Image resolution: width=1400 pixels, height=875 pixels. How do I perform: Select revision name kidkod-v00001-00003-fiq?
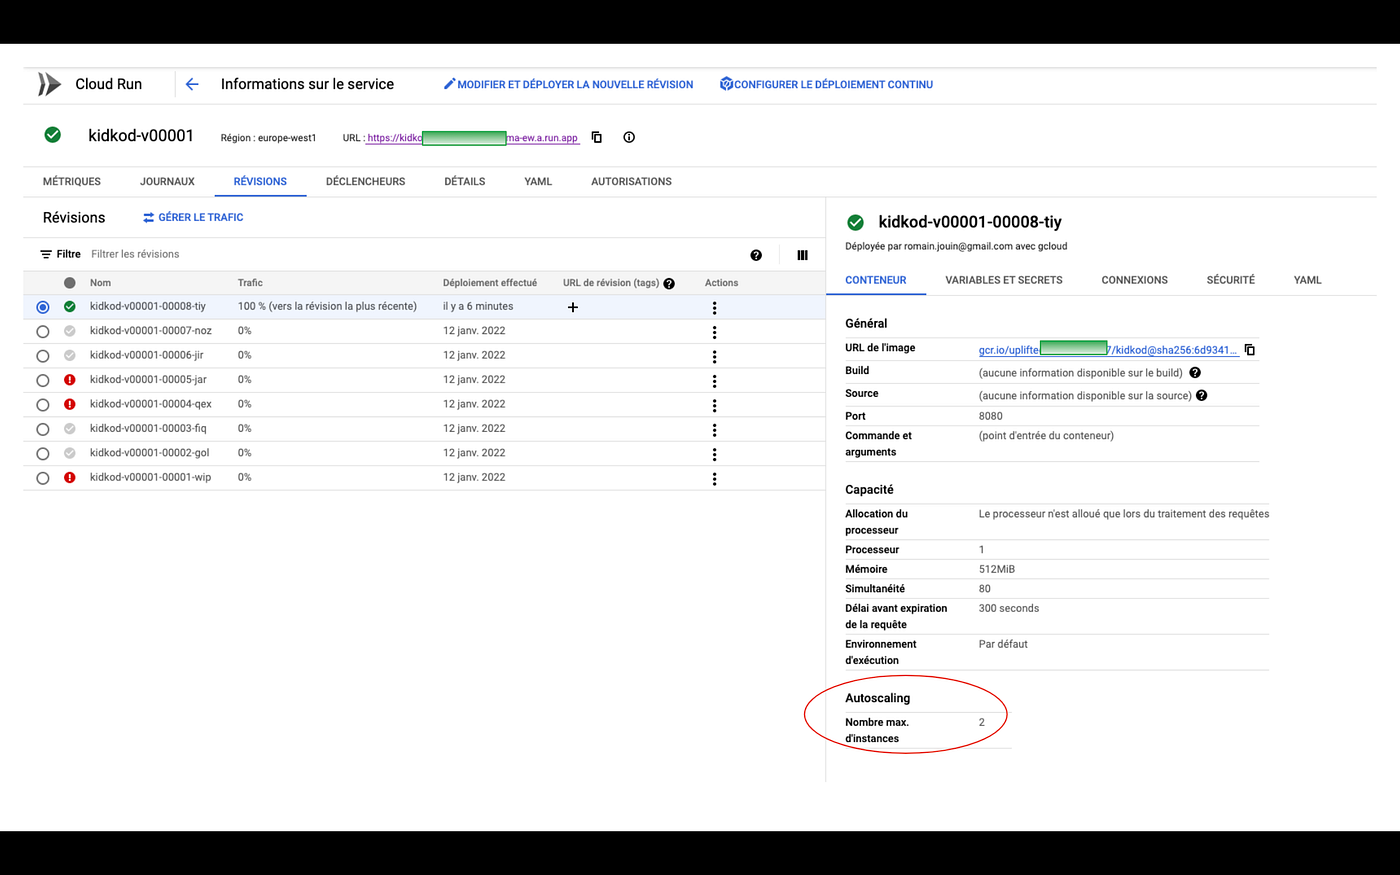pos(148,429)
